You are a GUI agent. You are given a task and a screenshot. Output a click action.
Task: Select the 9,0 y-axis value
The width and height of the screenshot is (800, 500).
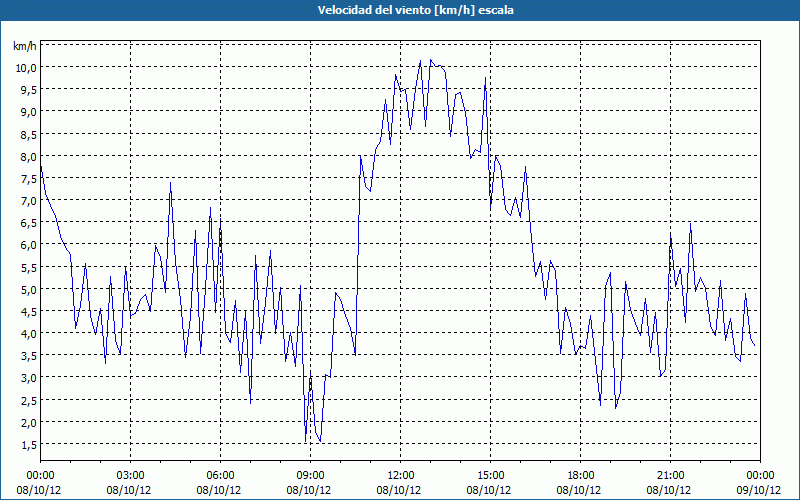27,112
